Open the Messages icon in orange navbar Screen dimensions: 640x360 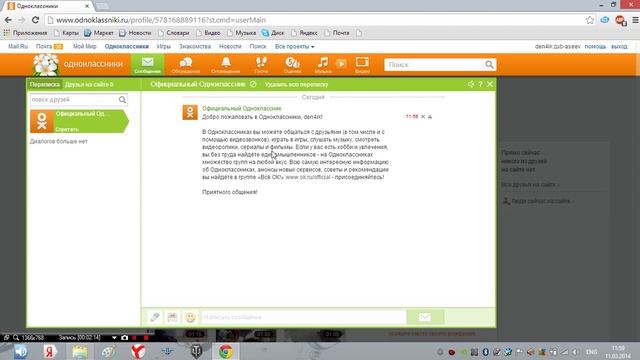click(147, 64)
